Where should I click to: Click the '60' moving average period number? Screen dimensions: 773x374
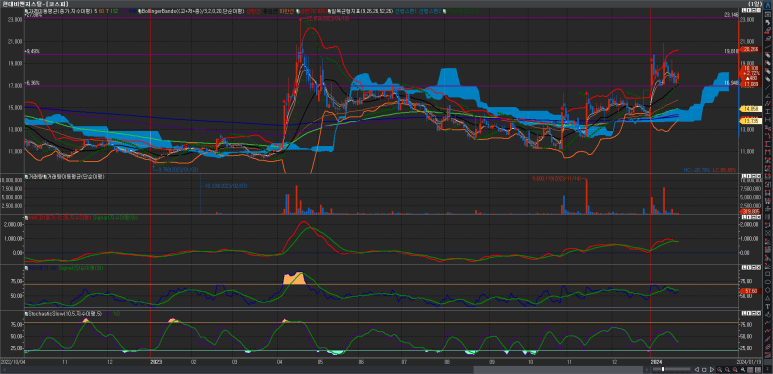[x=102, y=11]
